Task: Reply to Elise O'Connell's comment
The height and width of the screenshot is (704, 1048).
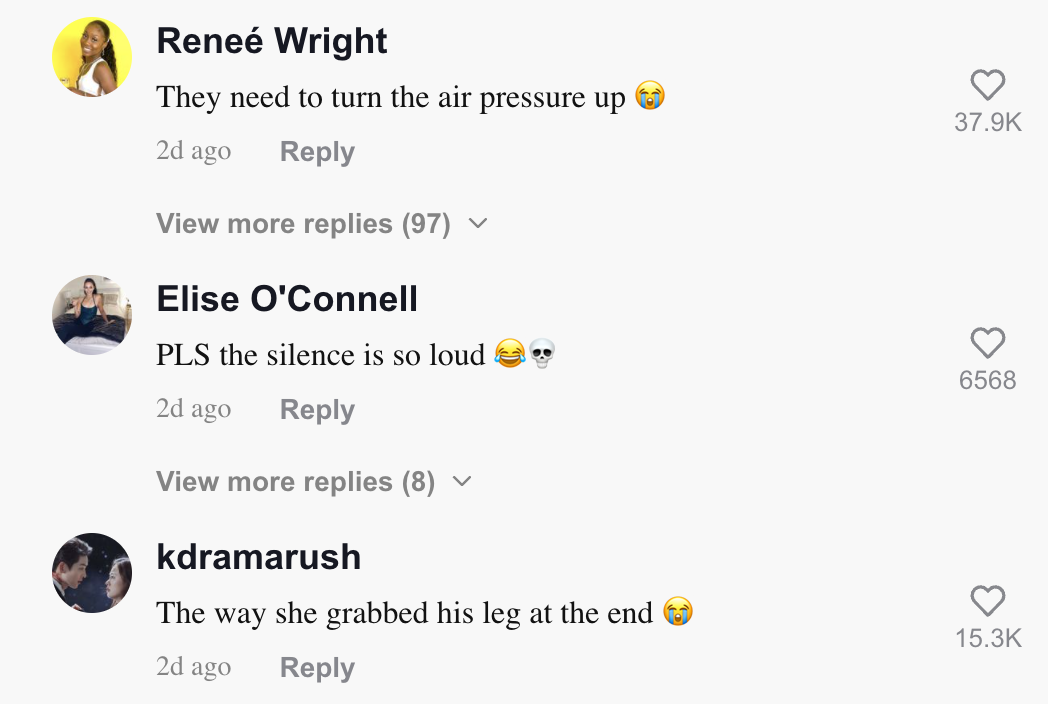Action: pyautogui.click(x=317, y=410)
